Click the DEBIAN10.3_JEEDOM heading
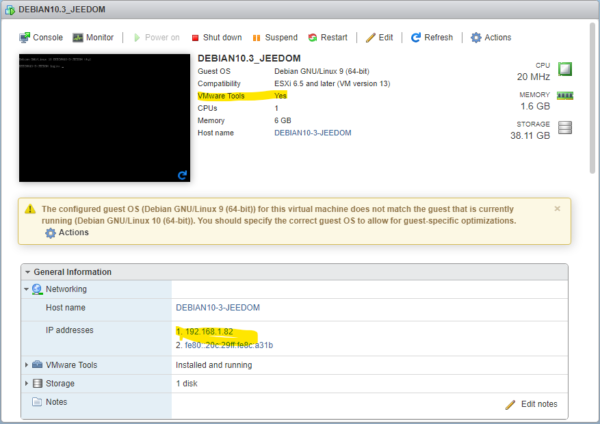This screenshot has height=424, width=600. (x=249, y=58)
